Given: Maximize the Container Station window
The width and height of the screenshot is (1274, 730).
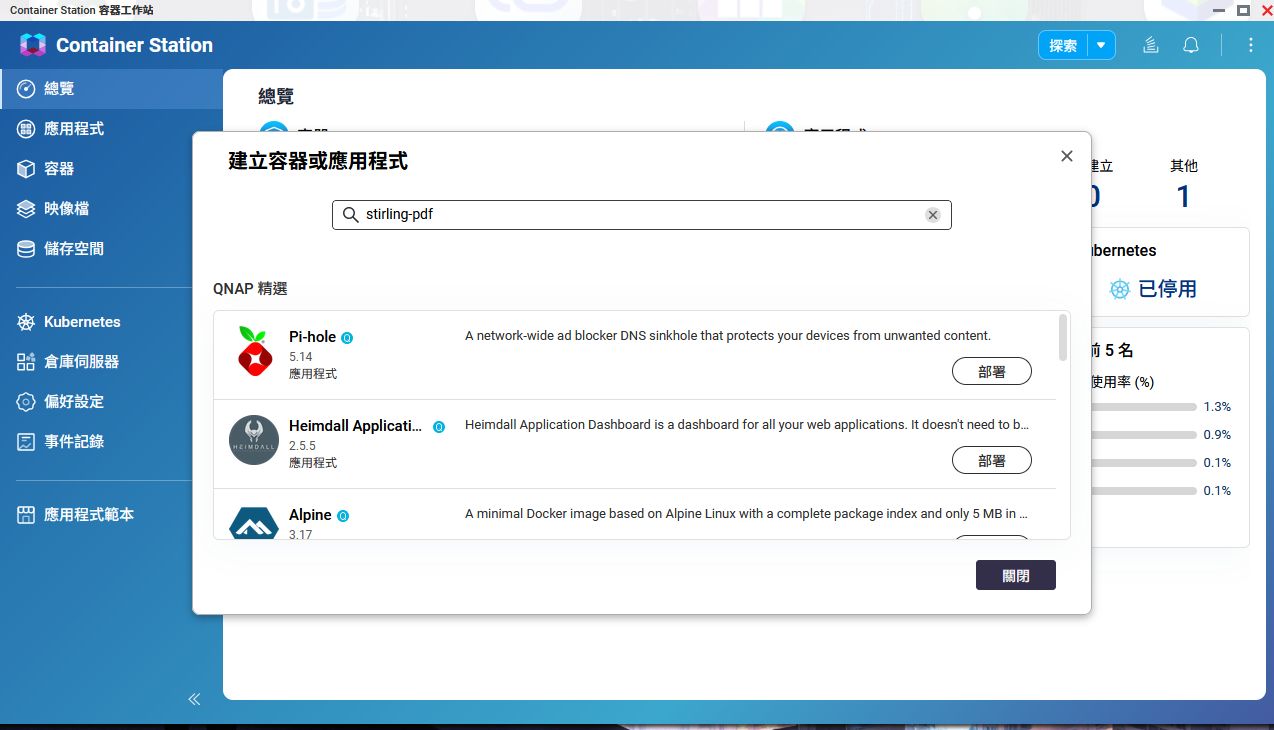Looking at the screenshot, I should pos(1243,10).
